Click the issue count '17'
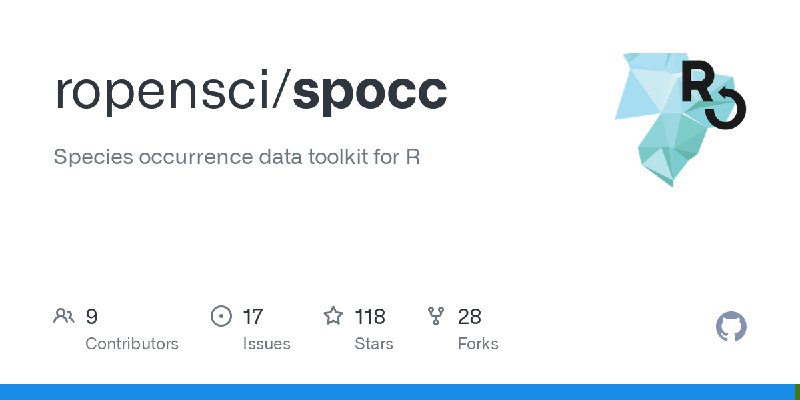The image size is (800, 400). [x=253, y=317]
